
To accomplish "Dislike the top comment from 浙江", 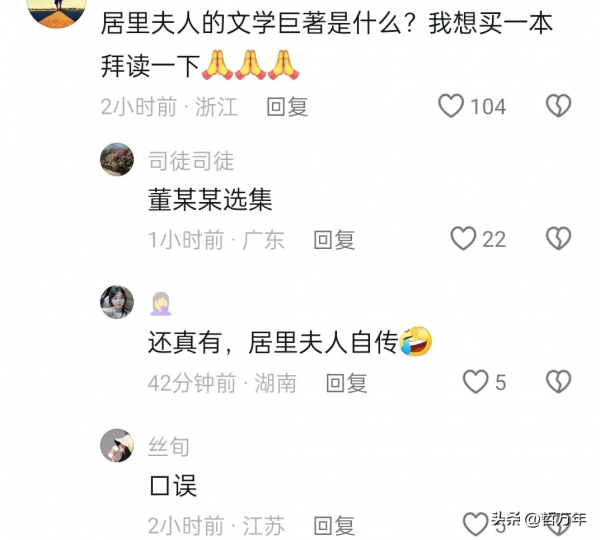I will pyautogui.click(x=558, y=106).
